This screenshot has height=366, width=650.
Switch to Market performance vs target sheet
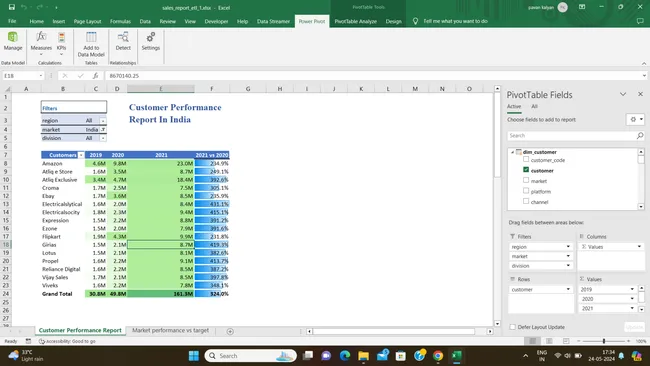pos(170,330)
